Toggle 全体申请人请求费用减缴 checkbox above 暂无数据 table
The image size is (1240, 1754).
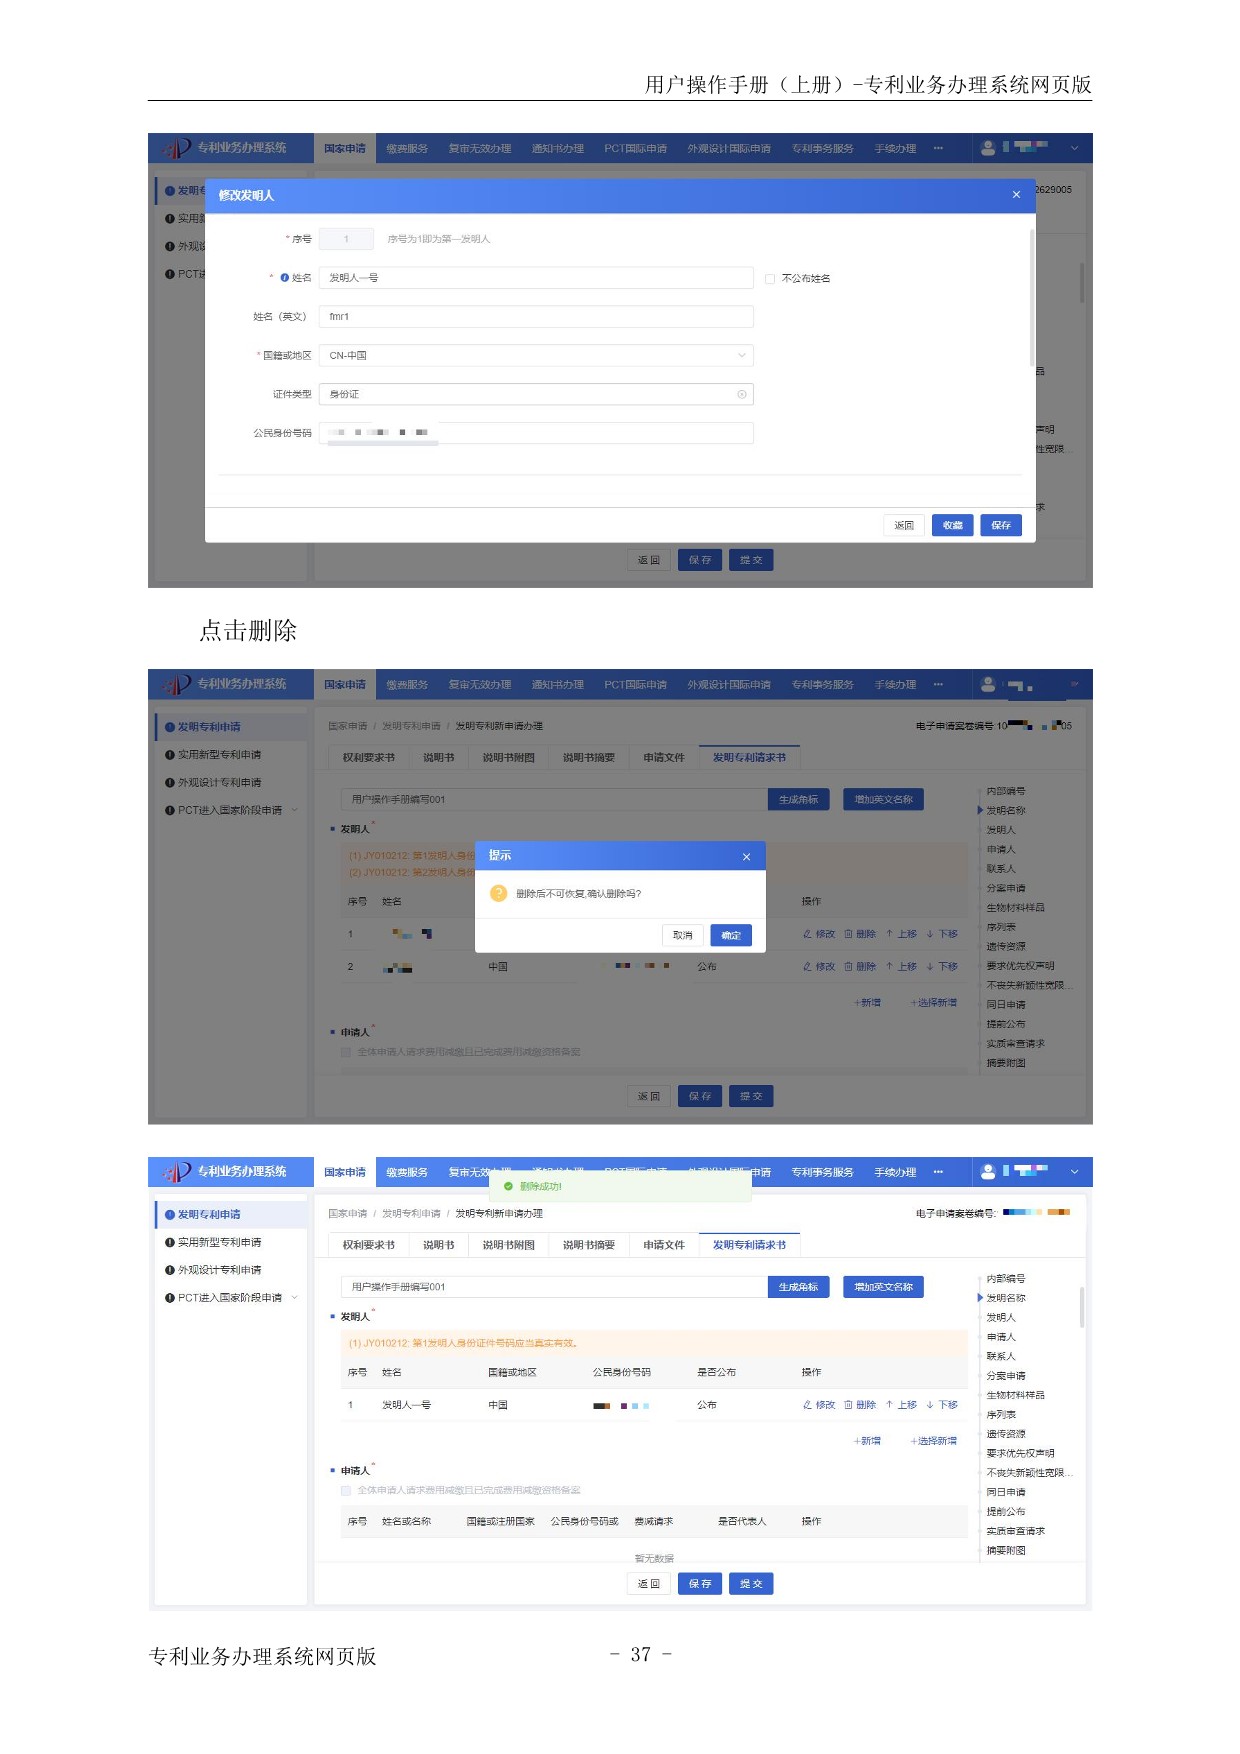click(346, 1490)
